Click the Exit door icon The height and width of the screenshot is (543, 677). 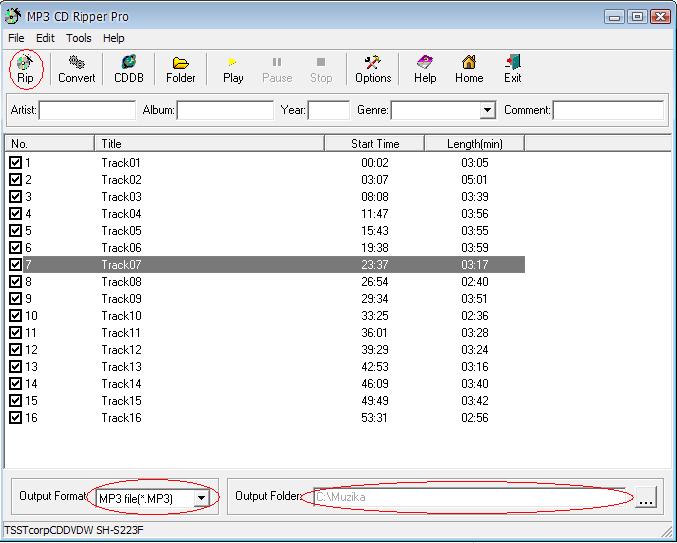pos(512,70)
